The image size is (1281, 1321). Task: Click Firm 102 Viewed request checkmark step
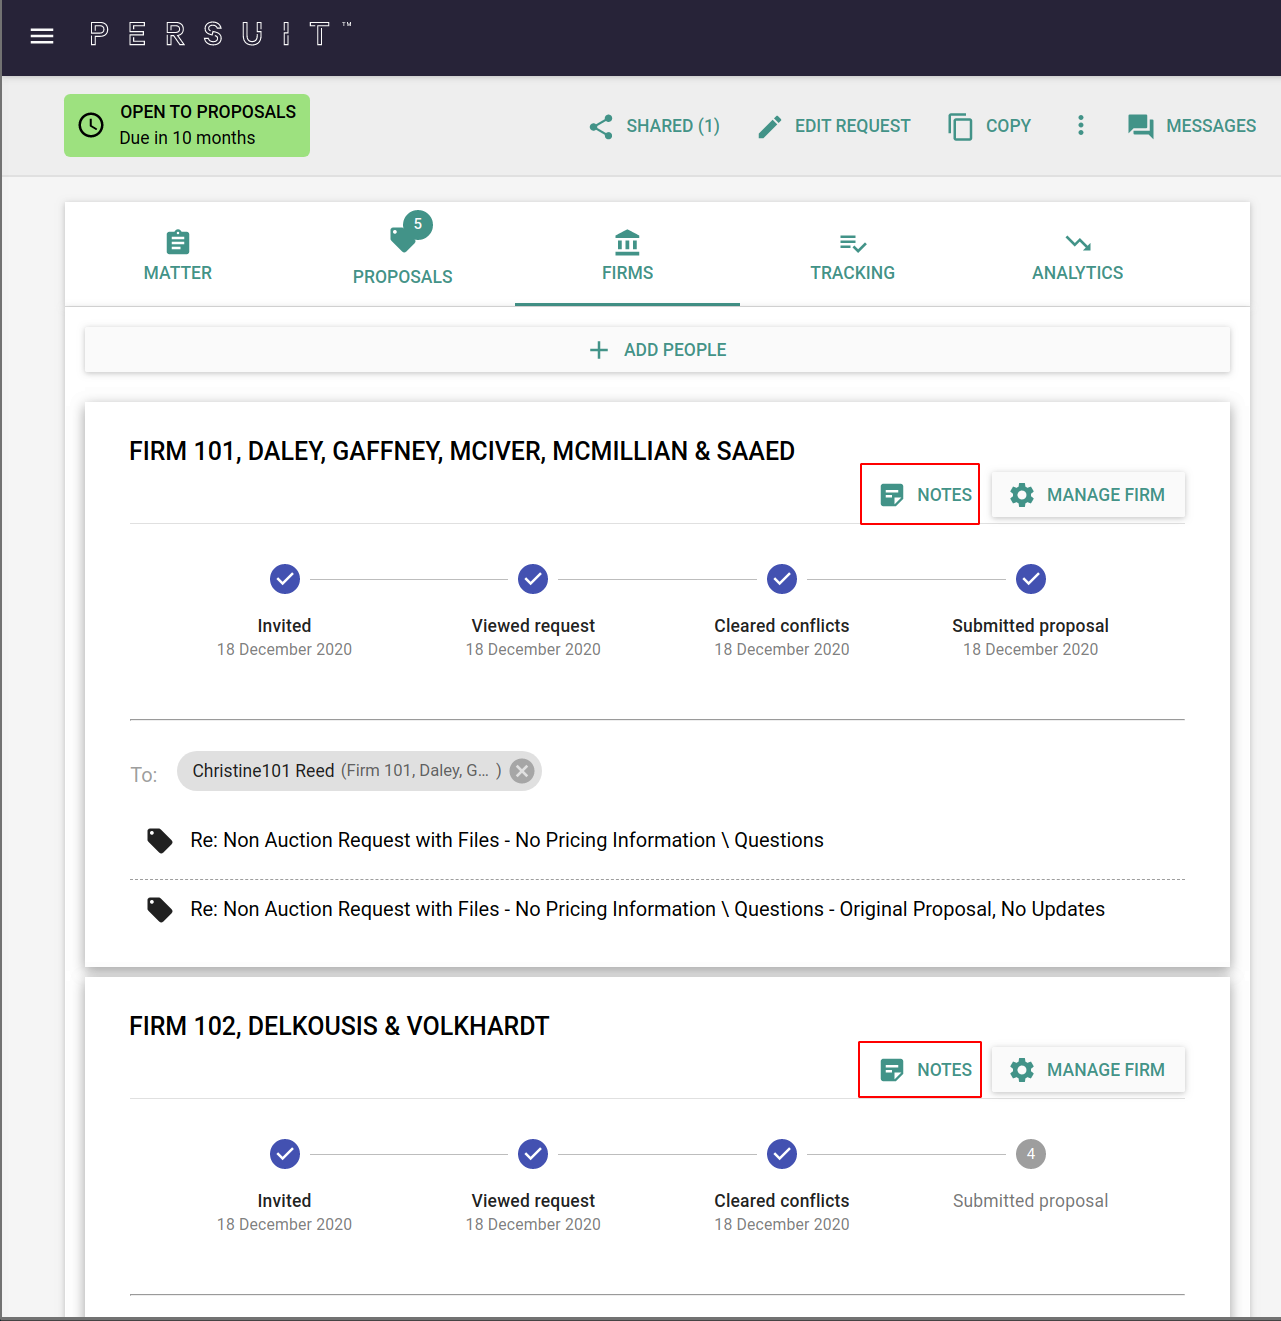coord(533,1154)
